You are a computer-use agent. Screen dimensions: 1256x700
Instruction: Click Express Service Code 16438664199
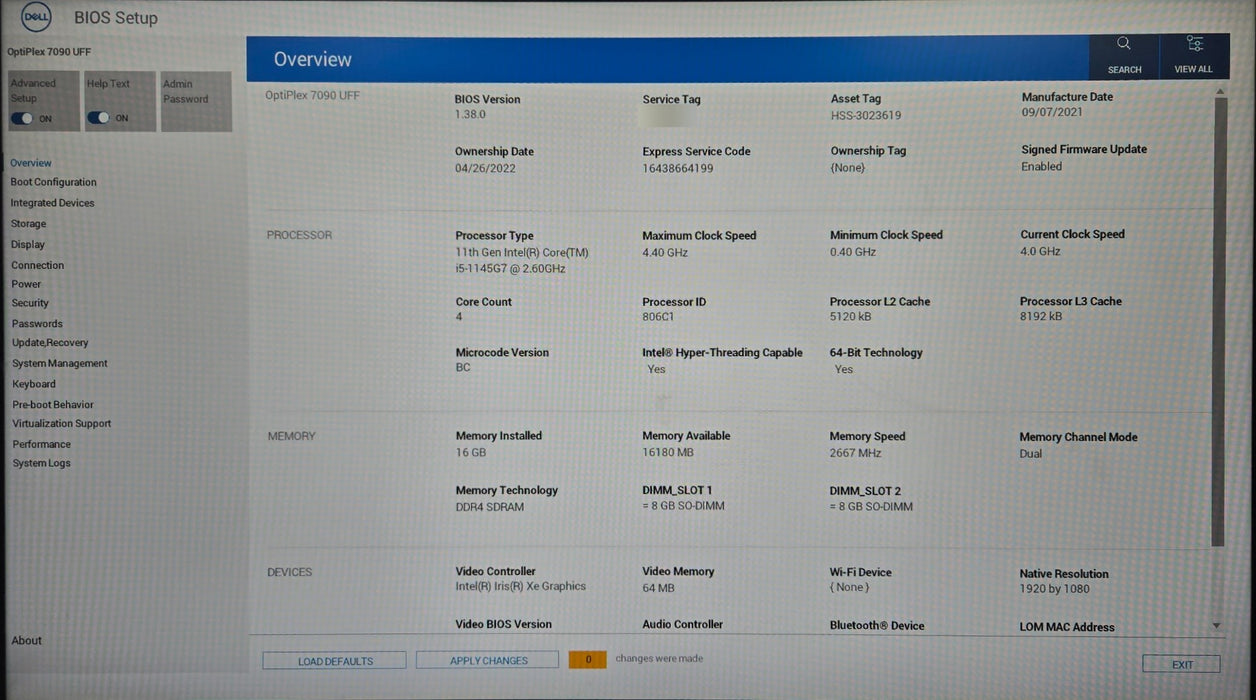[x=678, y=168]
